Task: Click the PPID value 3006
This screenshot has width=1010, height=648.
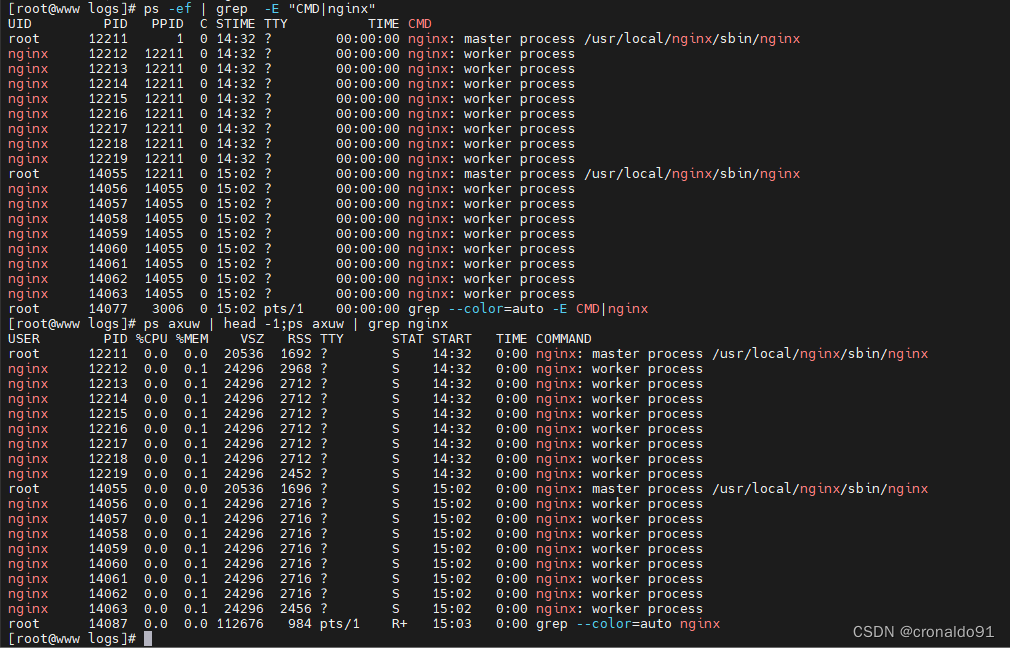Action: pos(167,309)
